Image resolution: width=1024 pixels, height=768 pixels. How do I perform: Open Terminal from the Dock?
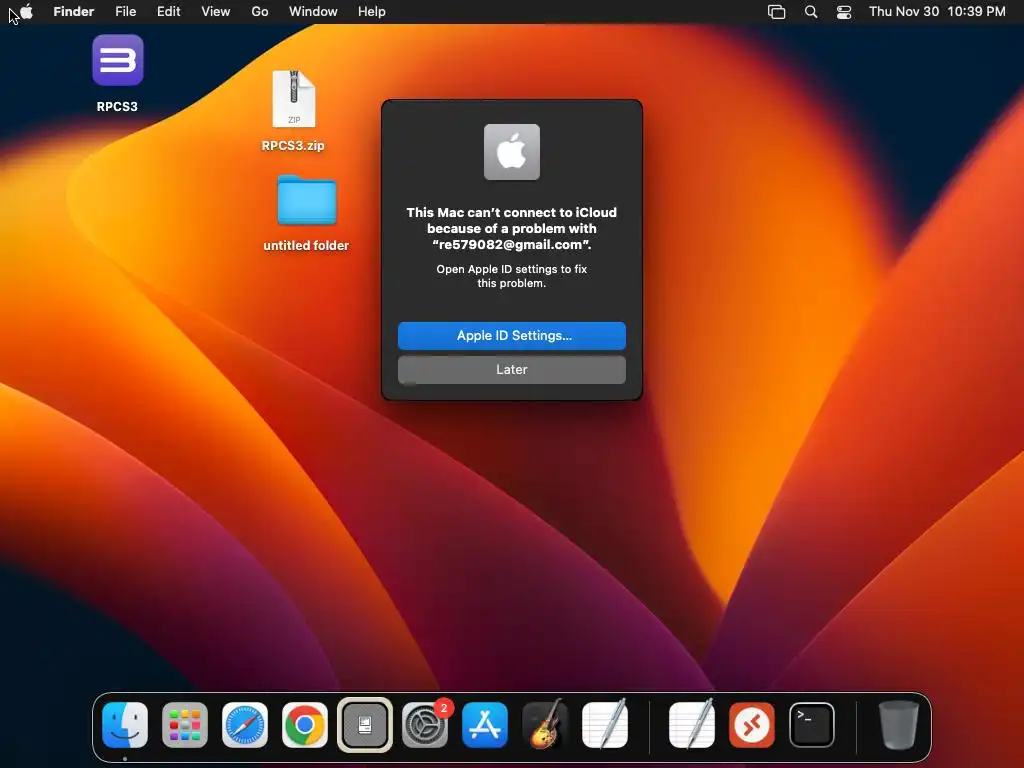click(x=812, y=725)
